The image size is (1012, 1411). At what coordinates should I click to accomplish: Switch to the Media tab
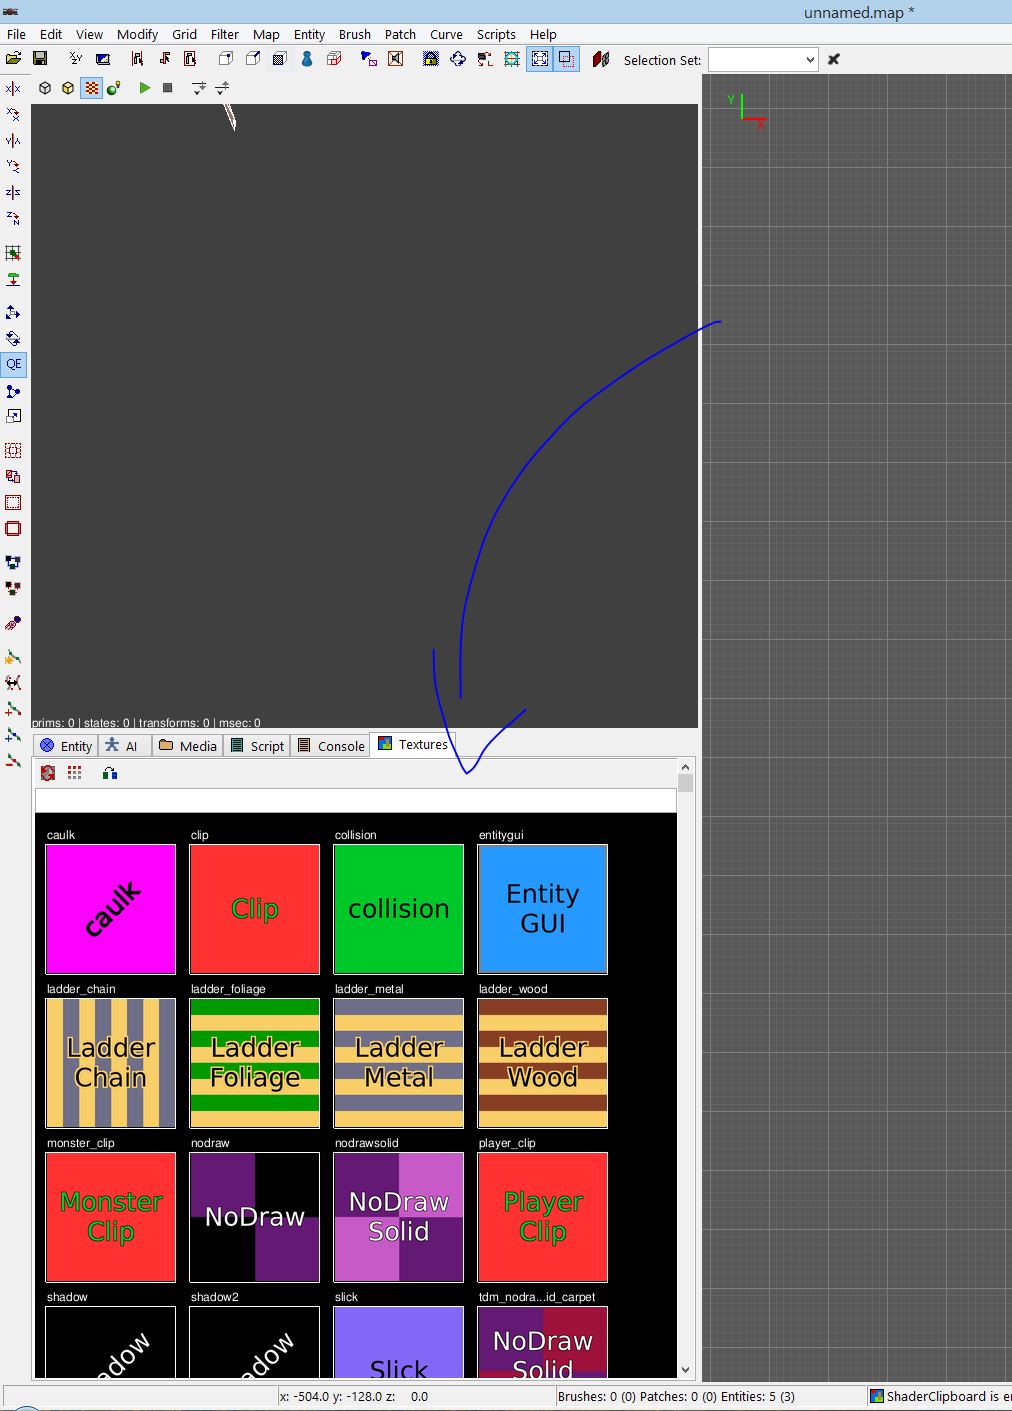pyautogui.click(x=188, y=746)
